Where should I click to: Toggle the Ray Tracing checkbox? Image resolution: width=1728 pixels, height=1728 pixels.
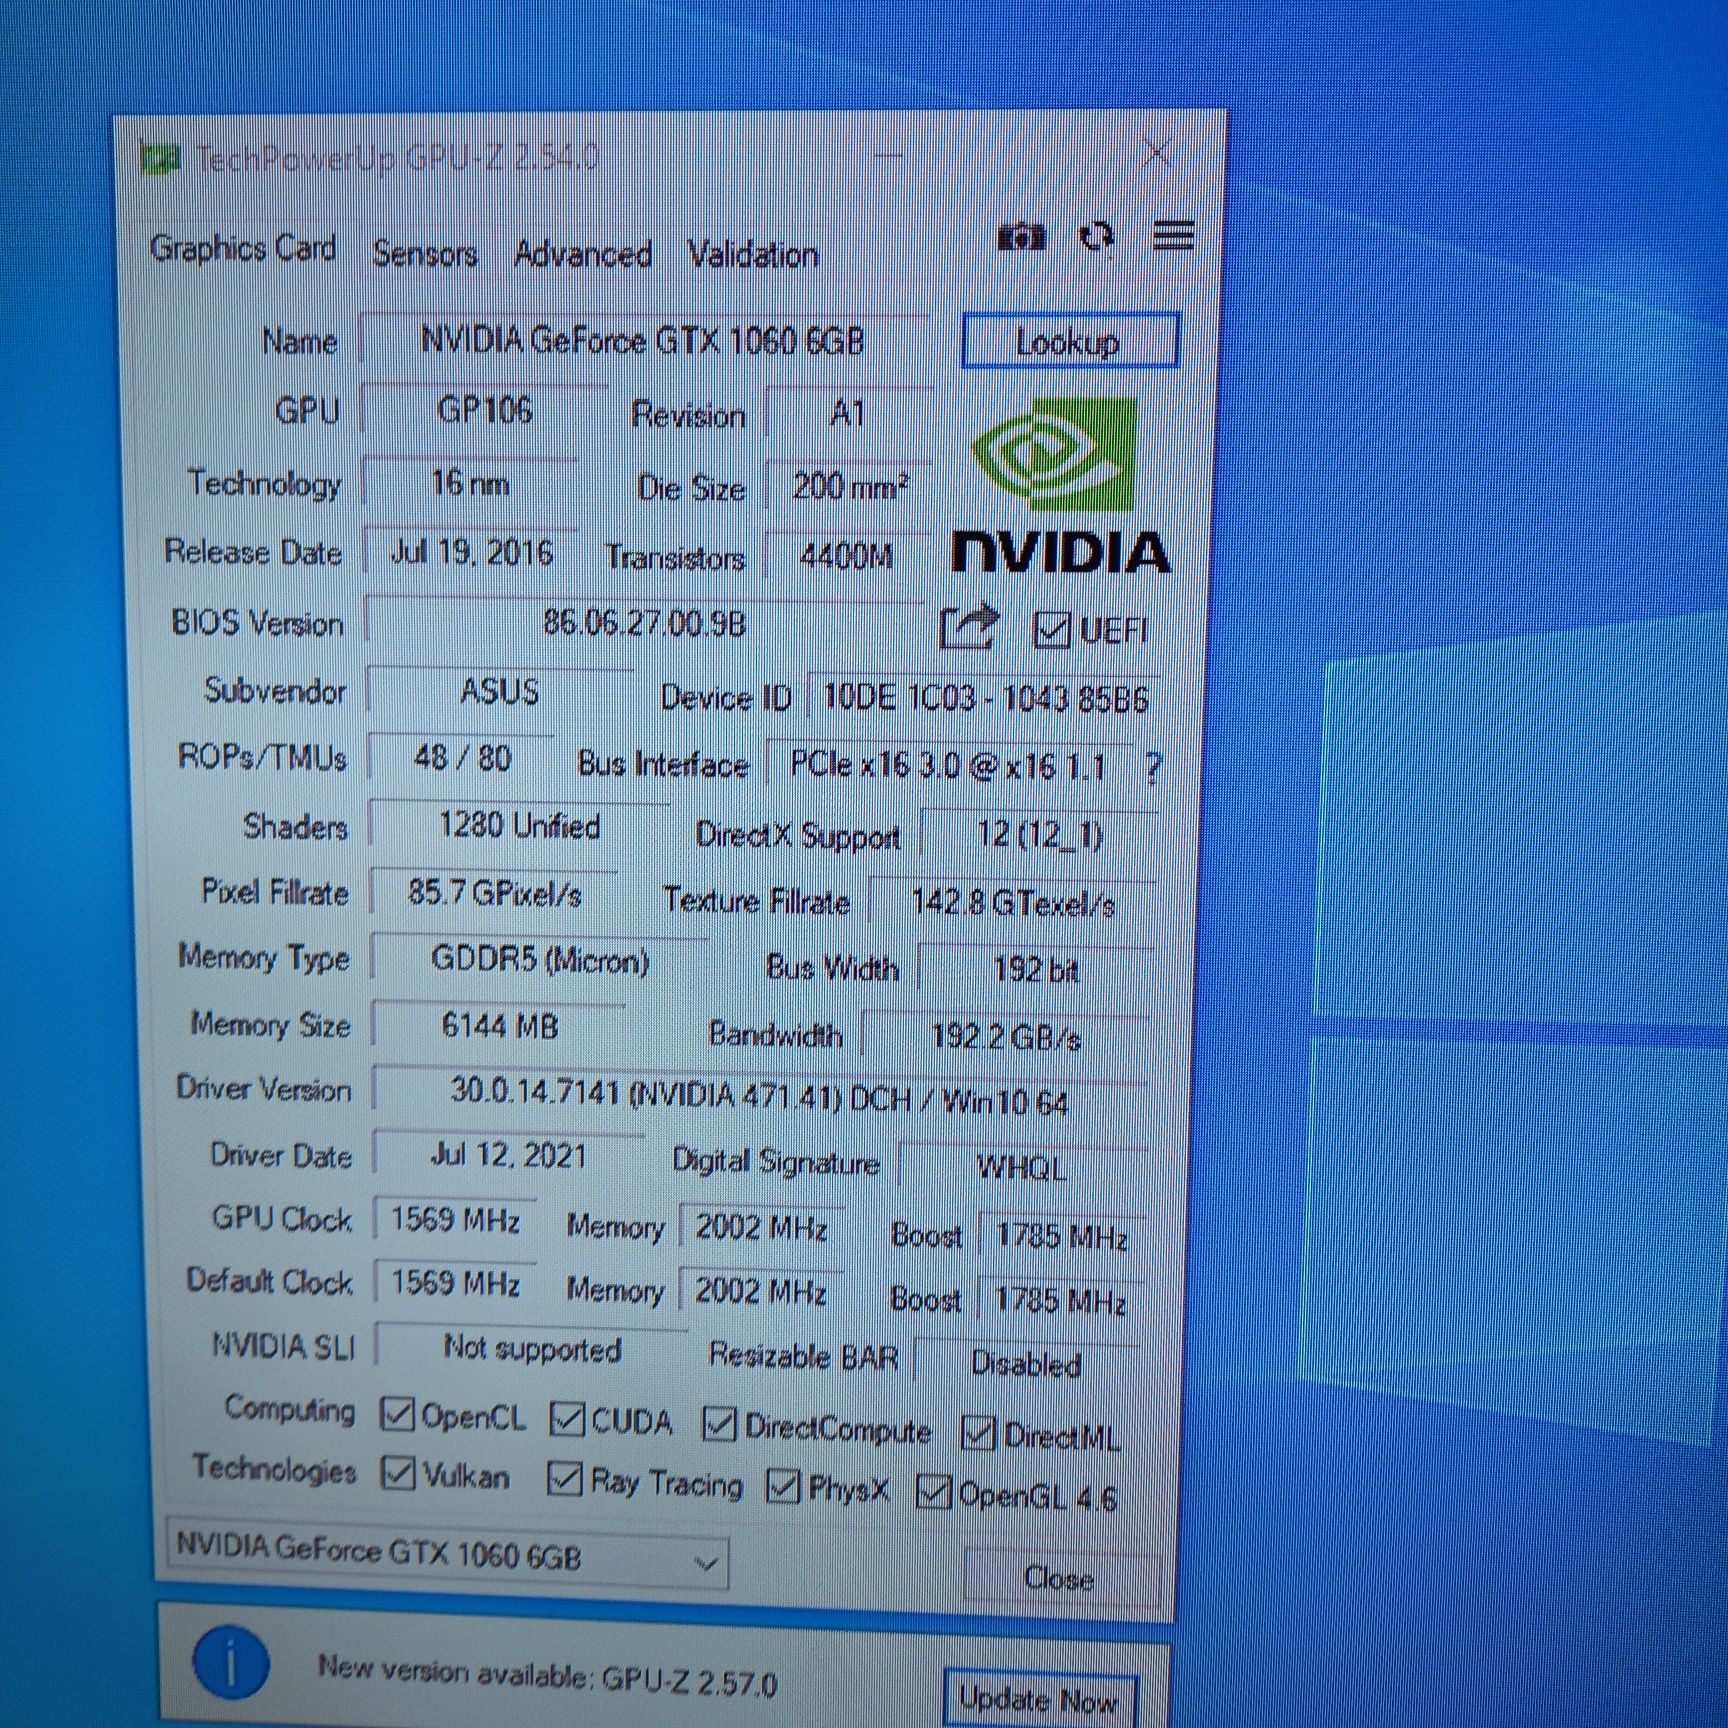(x=565, y=1478)
